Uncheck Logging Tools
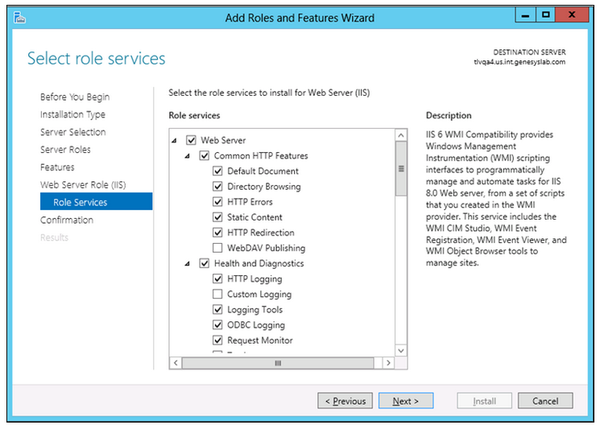600x429 pixels. [218, 309]
